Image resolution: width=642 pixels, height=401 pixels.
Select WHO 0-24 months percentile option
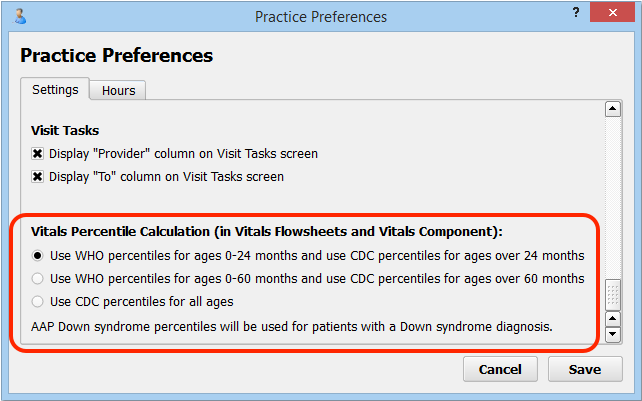point(37,256)
